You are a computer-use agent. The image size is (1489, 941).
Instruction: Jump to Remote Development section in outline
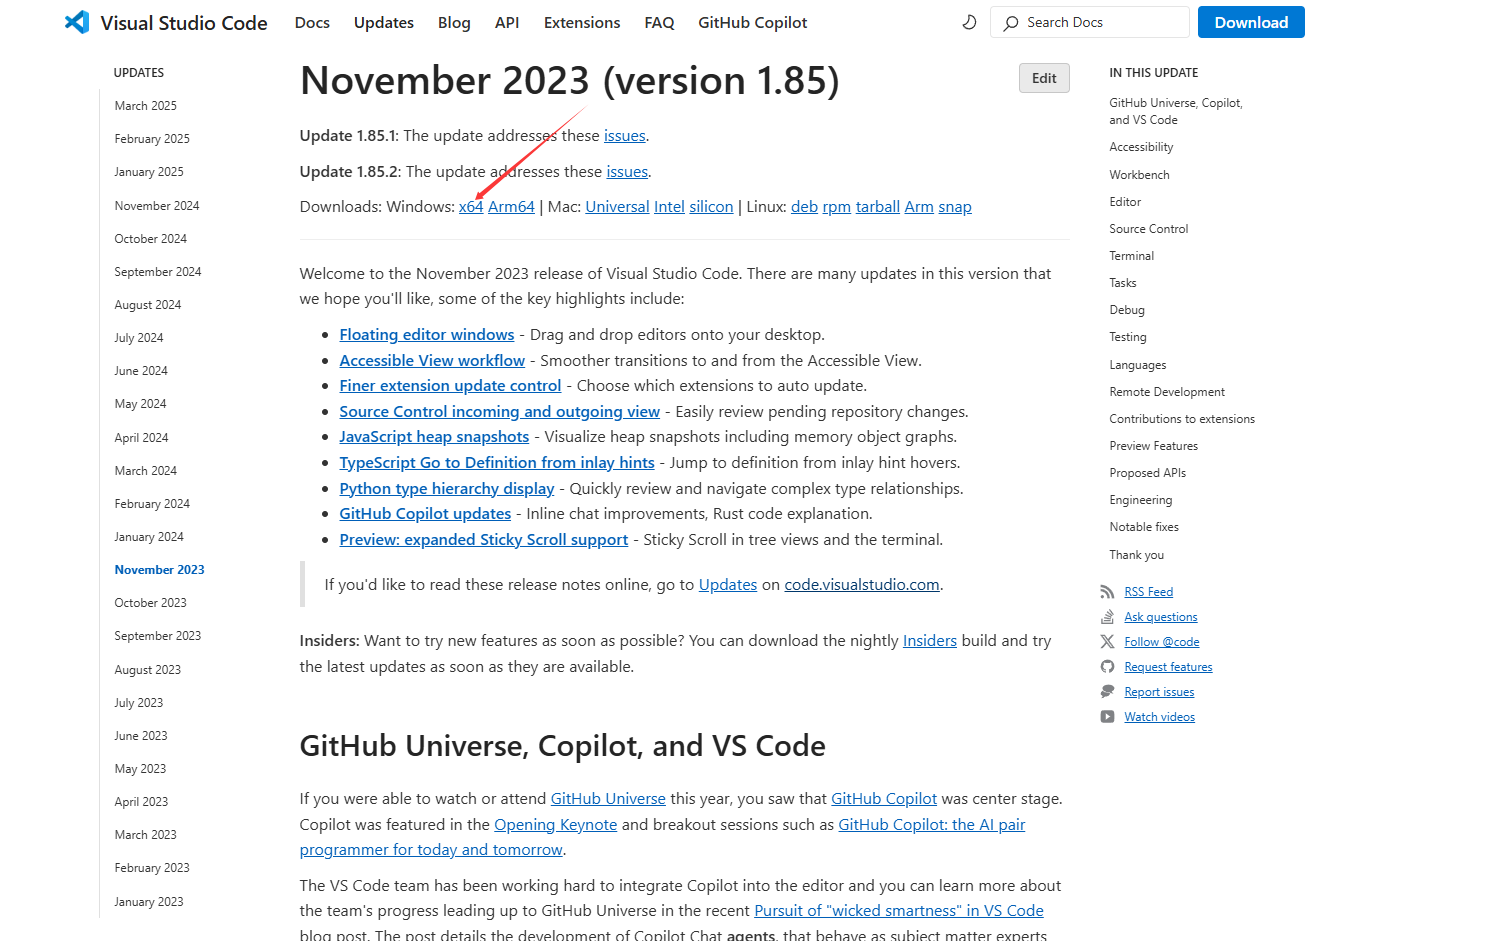coord(1167,392)
